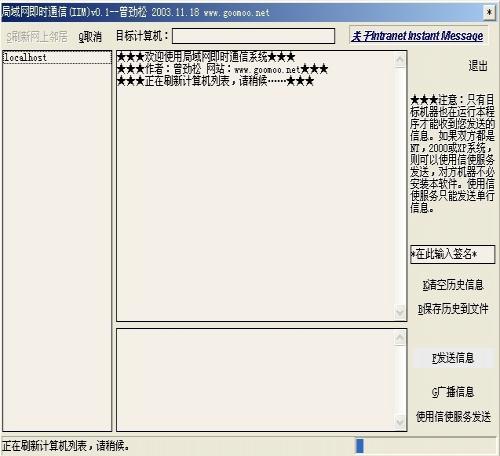
Task: Click the history pane scroll up arrow
Action: (x=400, y=60)
